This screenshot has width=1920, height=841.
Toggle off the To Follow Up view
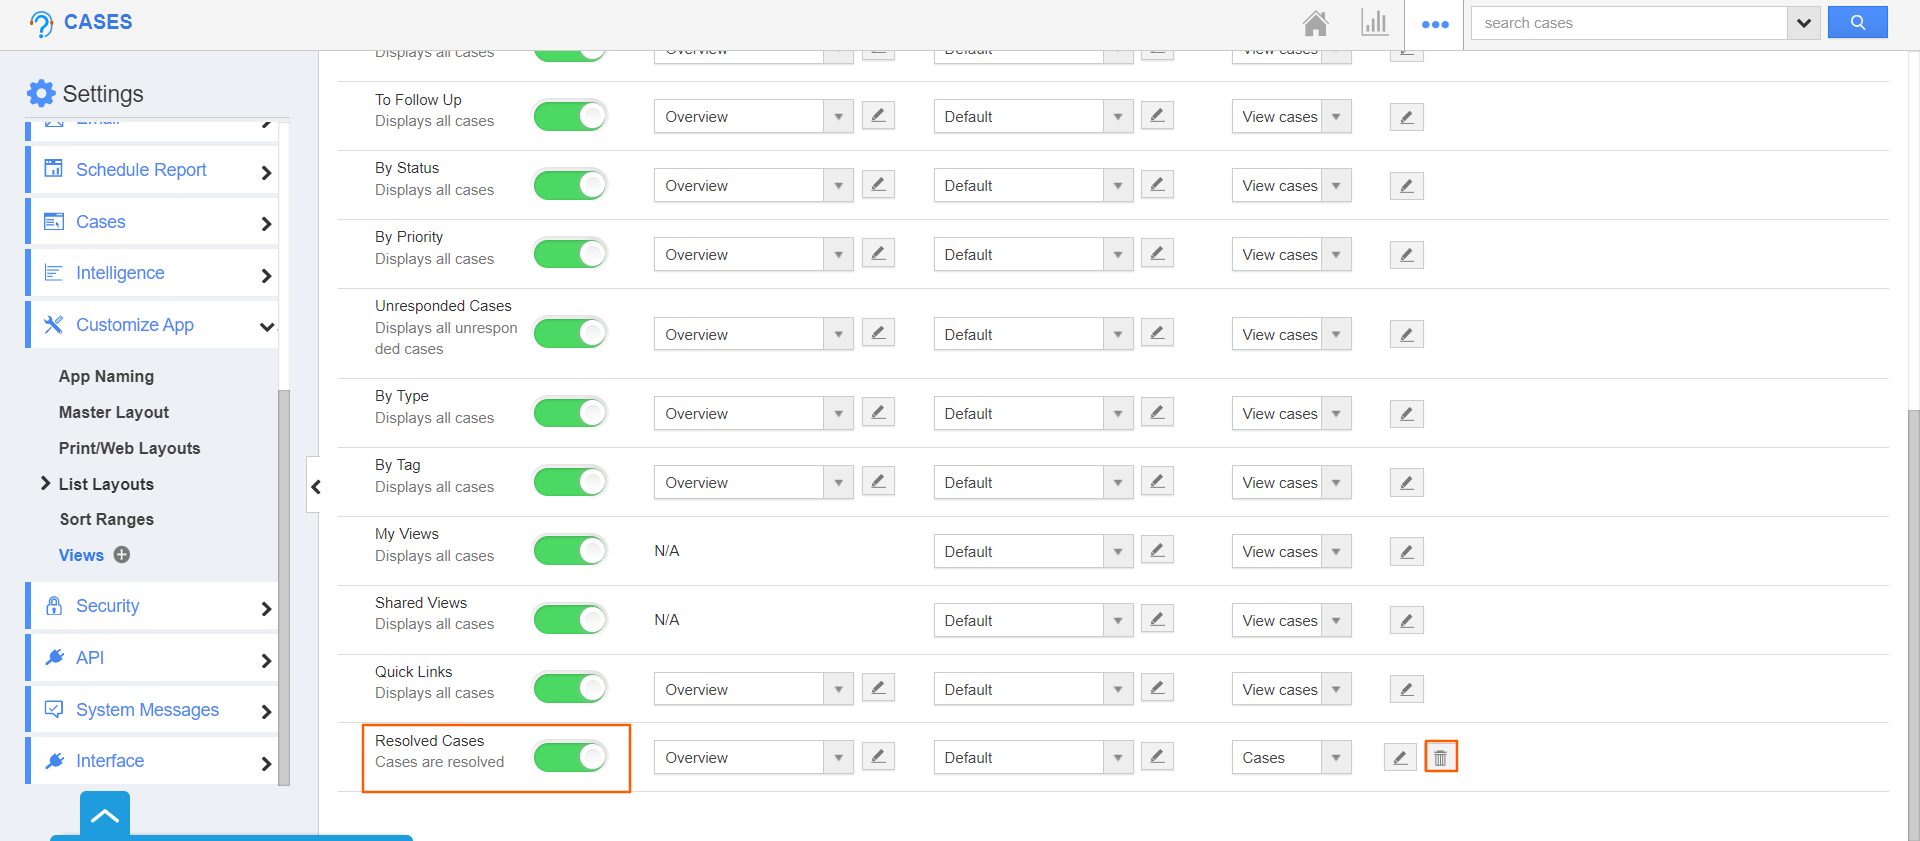click(x=570, y=116)
